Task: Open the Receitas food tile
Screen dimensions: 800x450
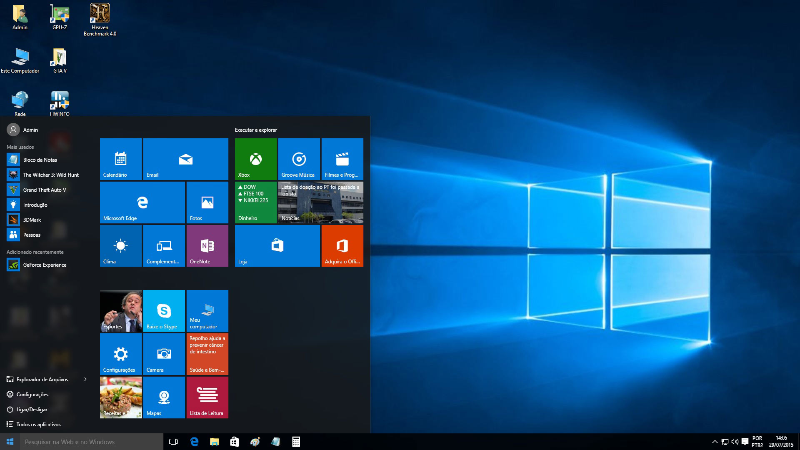Action: (x=121, y=397)
